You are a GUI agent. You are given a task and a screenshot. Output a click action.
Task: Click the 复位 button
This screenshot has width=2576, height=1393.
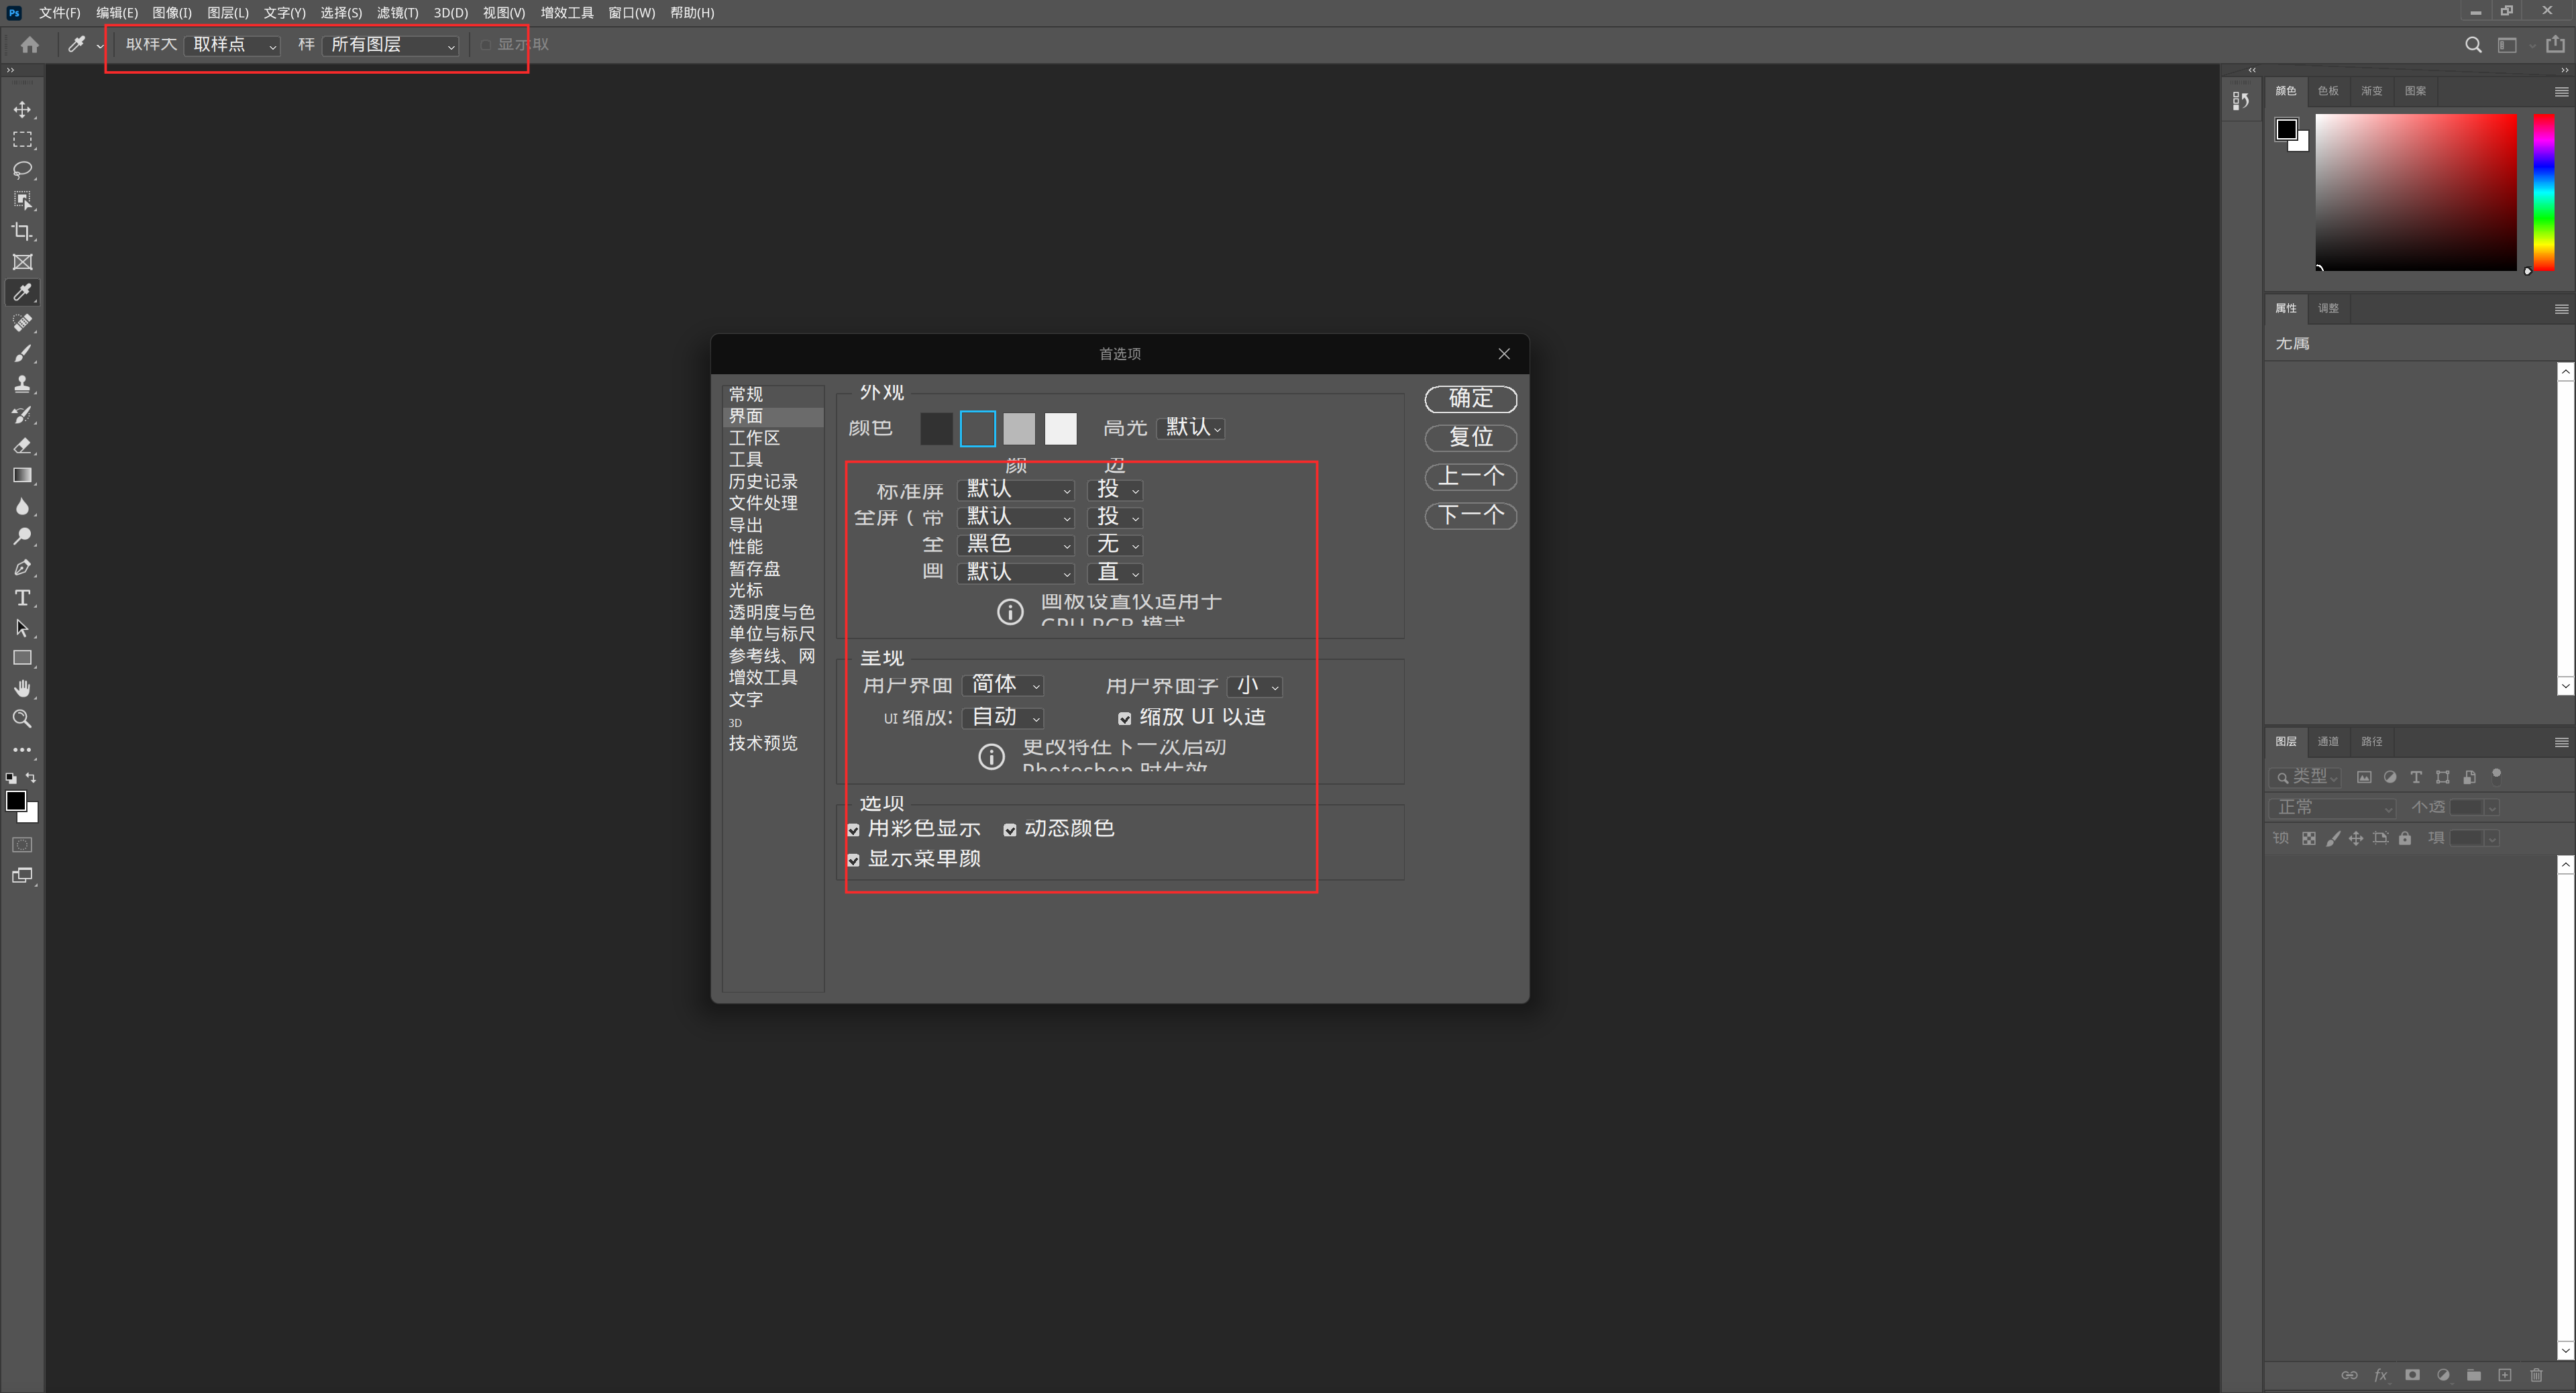(x=1470, y=438)
